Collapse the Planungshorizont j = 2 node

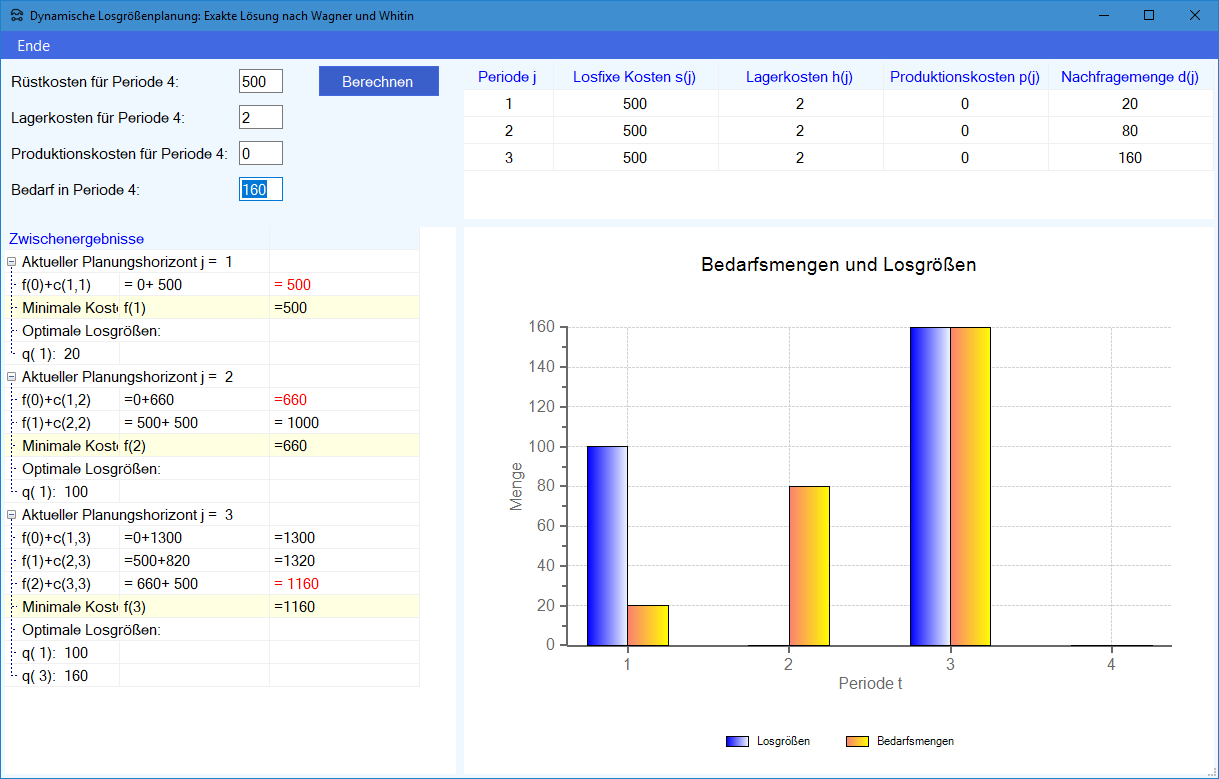pos(12,377)
